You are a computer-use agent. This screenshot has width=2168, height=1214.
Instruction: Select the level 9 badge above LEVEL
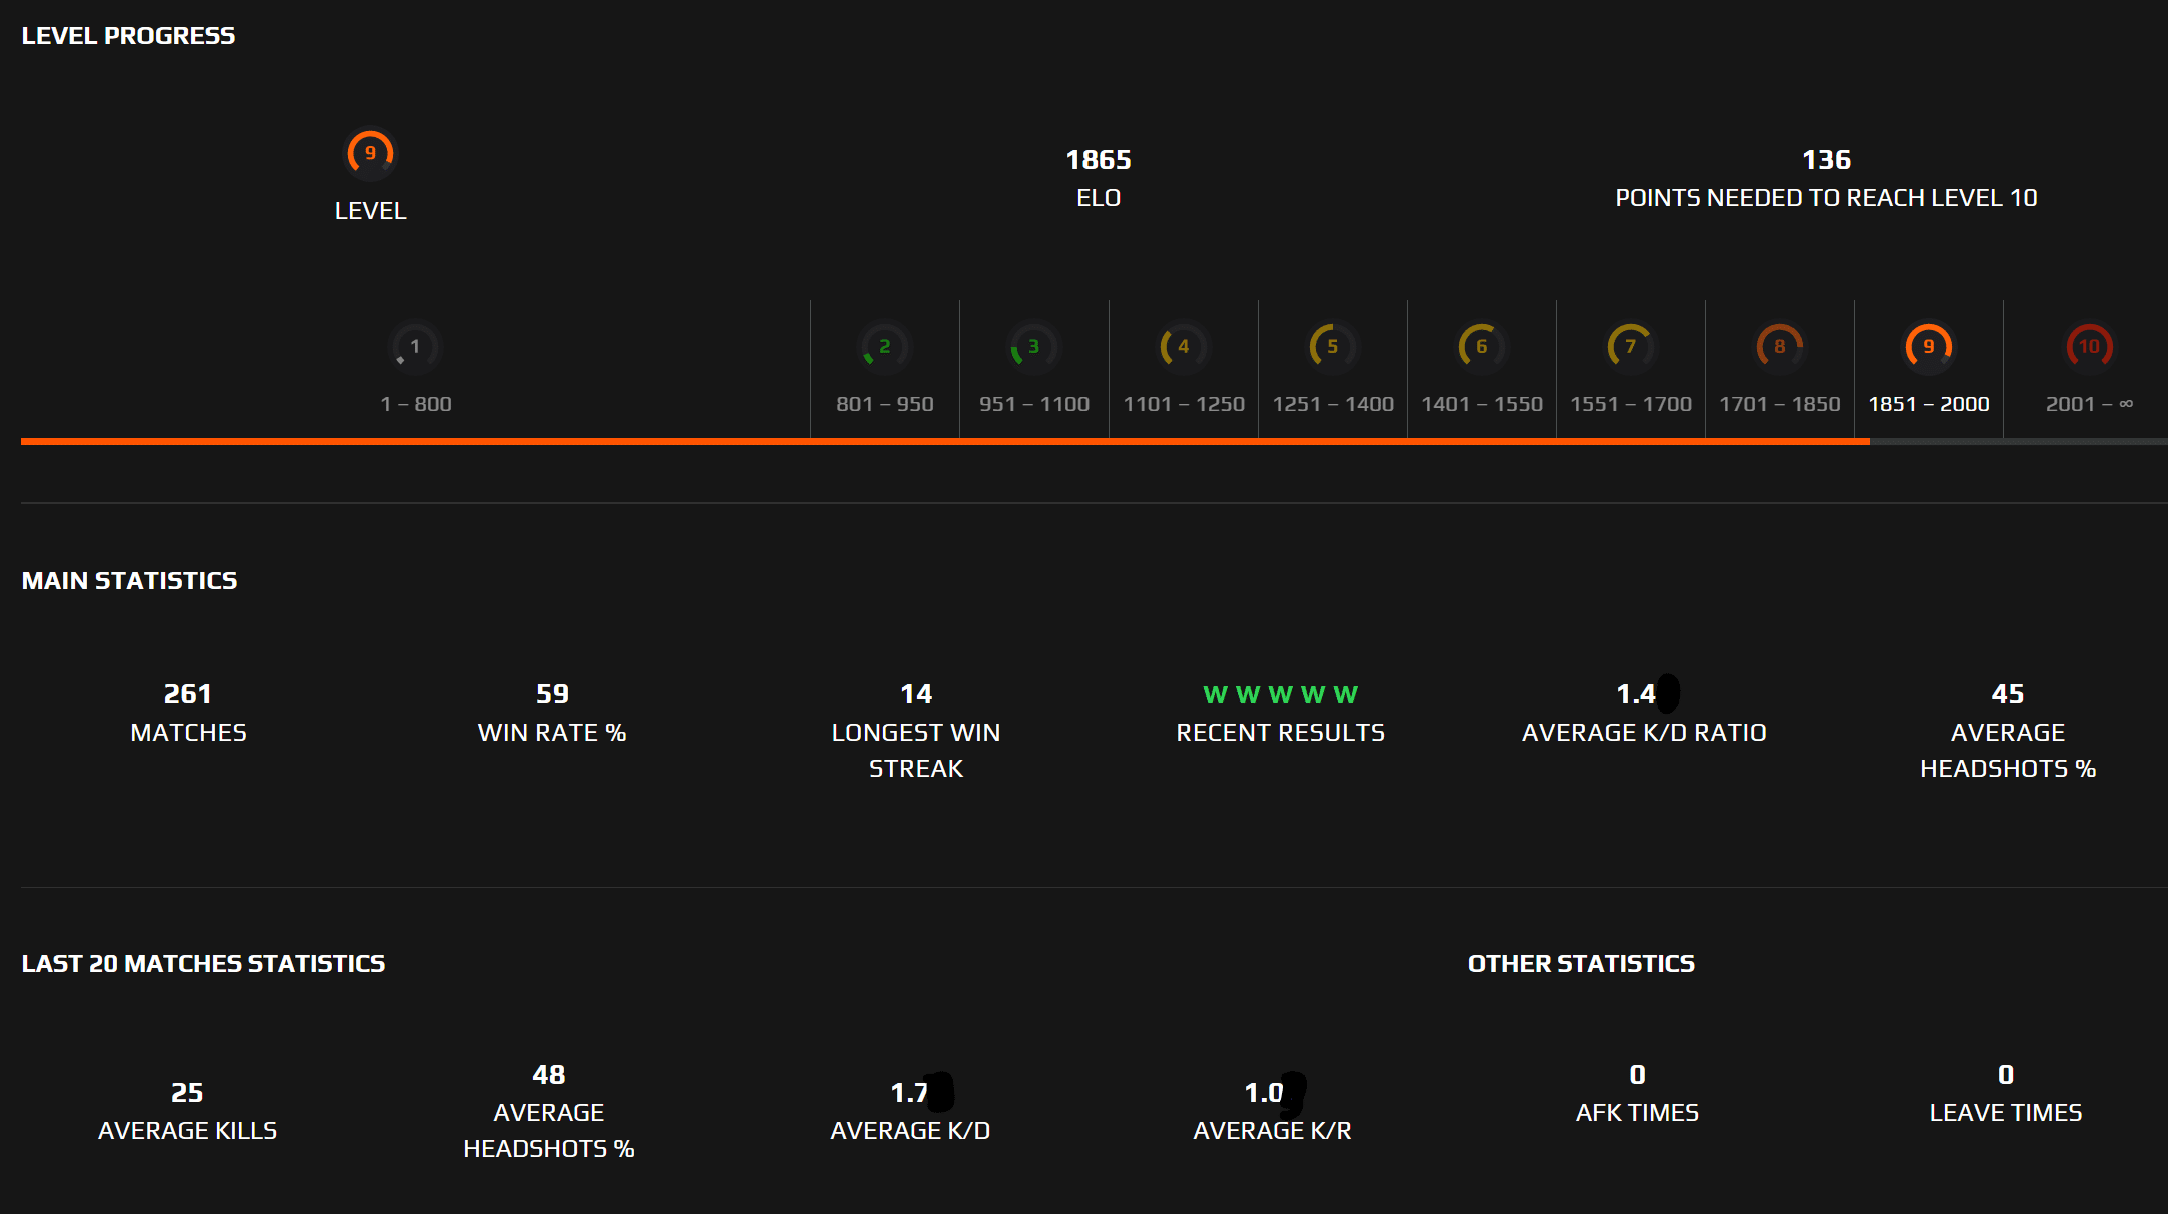370,152
